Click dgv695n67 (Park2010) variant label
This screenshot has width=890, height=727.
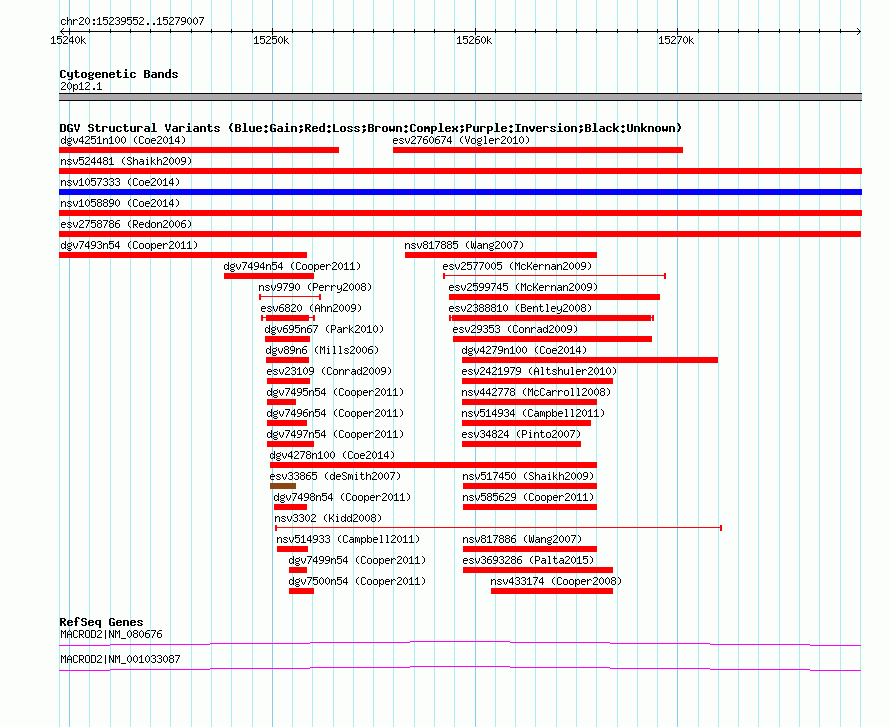pyautogui.click(x=324, y=329)
